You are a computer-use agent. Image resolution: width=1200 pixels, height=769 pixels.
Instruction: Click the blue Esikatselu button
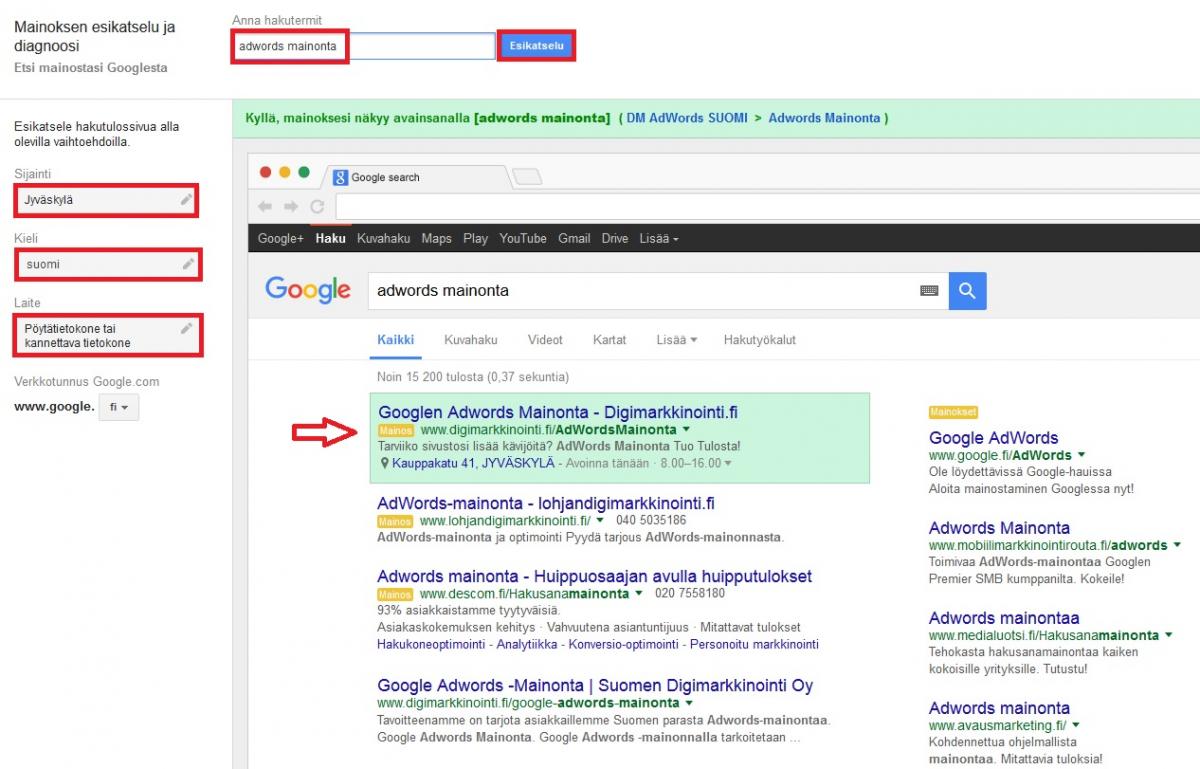click(537, 46)
